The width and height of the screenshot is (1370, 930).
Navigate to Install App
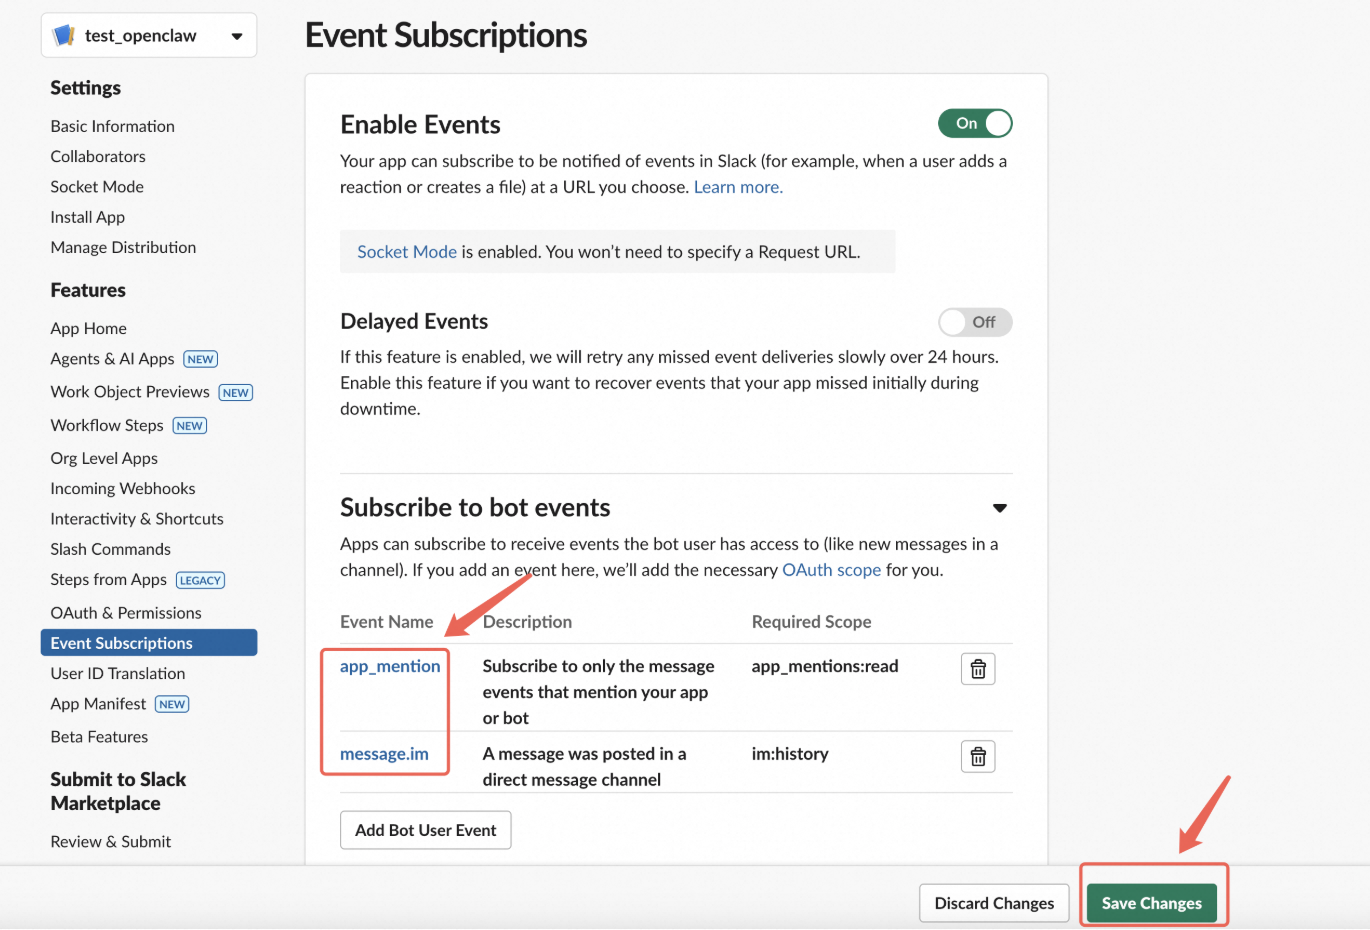pos(88,217)
